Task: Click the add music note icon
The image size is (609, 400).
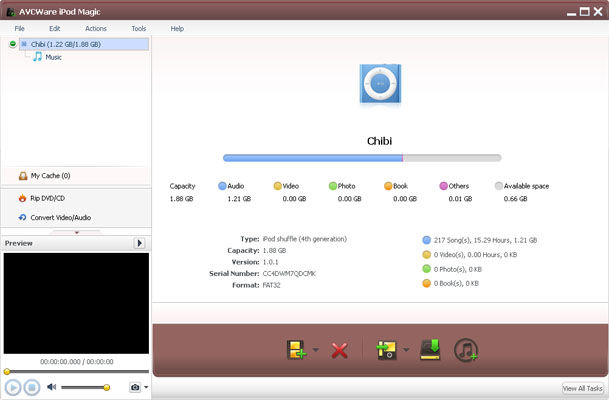Action: point(466,350)
